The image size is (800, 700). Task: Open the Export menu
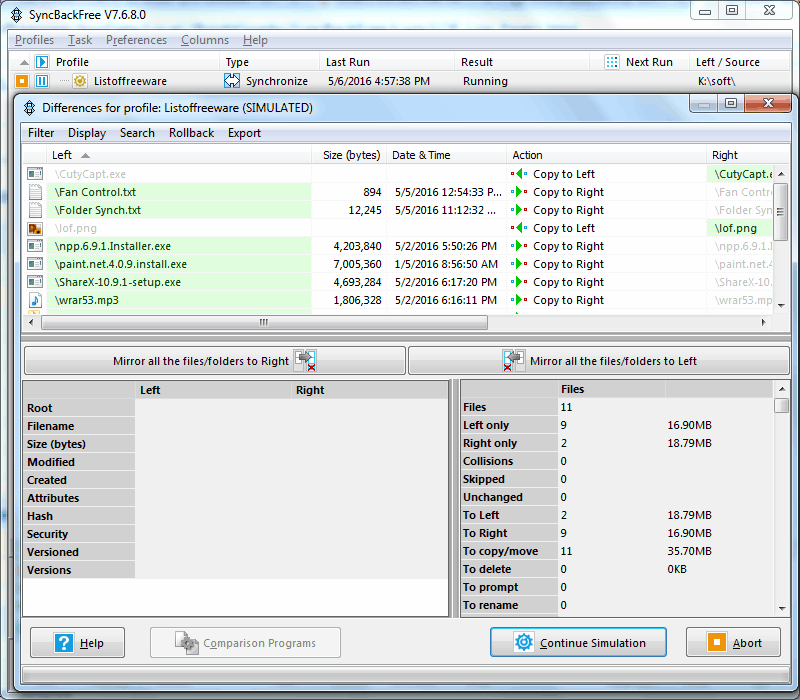244,133
